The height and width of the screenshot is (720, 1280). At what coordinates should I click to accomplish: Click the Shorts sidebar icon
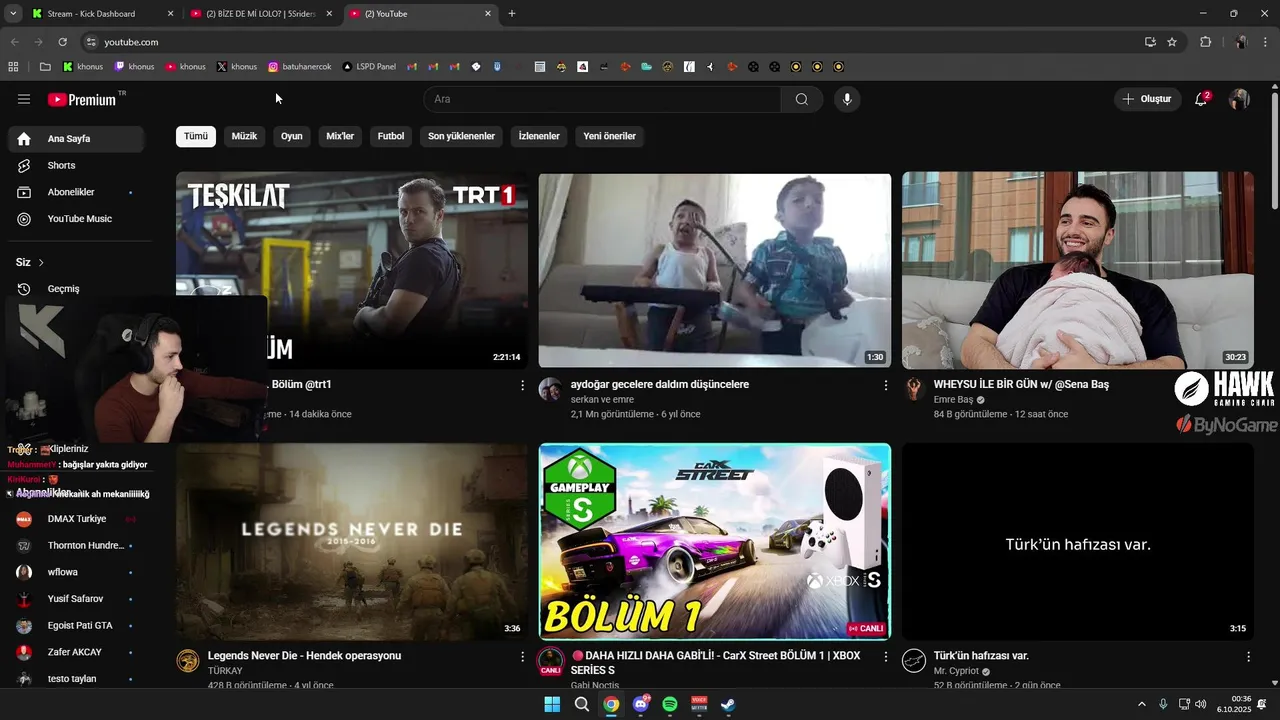pyautogui.click(x=24, y=165)
